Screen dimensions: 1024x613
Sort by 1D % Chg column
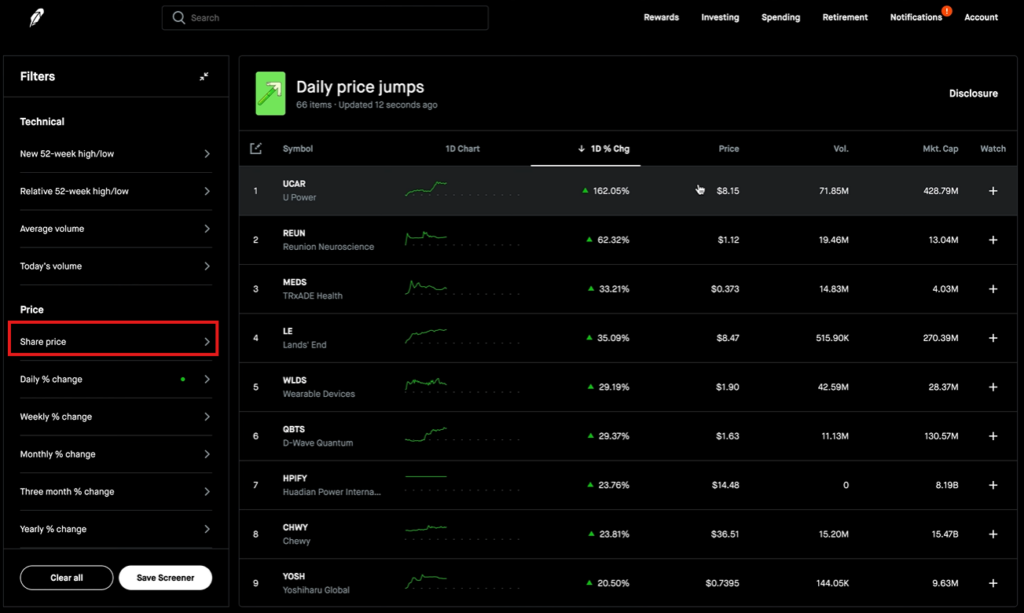[604, 149]
